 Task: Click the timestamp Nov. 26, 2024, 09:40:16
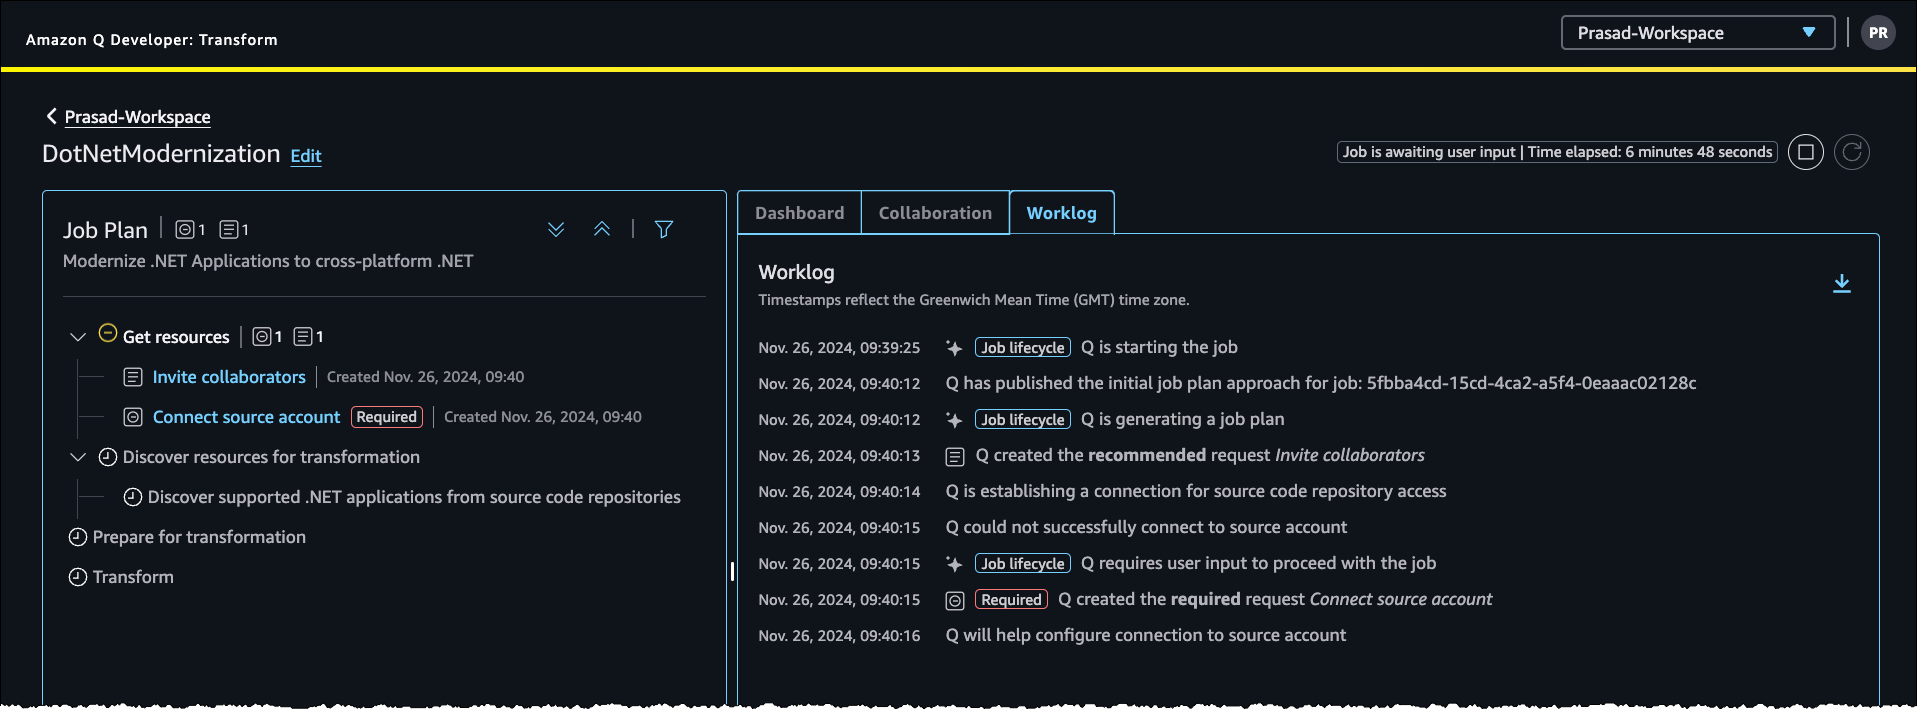(x=839, y=636)
